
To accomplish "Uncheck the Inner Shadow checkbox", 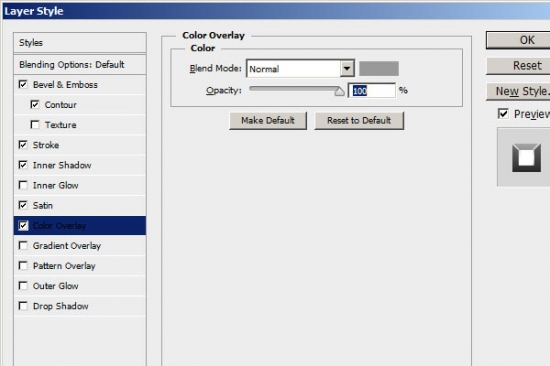I will click(x=23, y=165).
